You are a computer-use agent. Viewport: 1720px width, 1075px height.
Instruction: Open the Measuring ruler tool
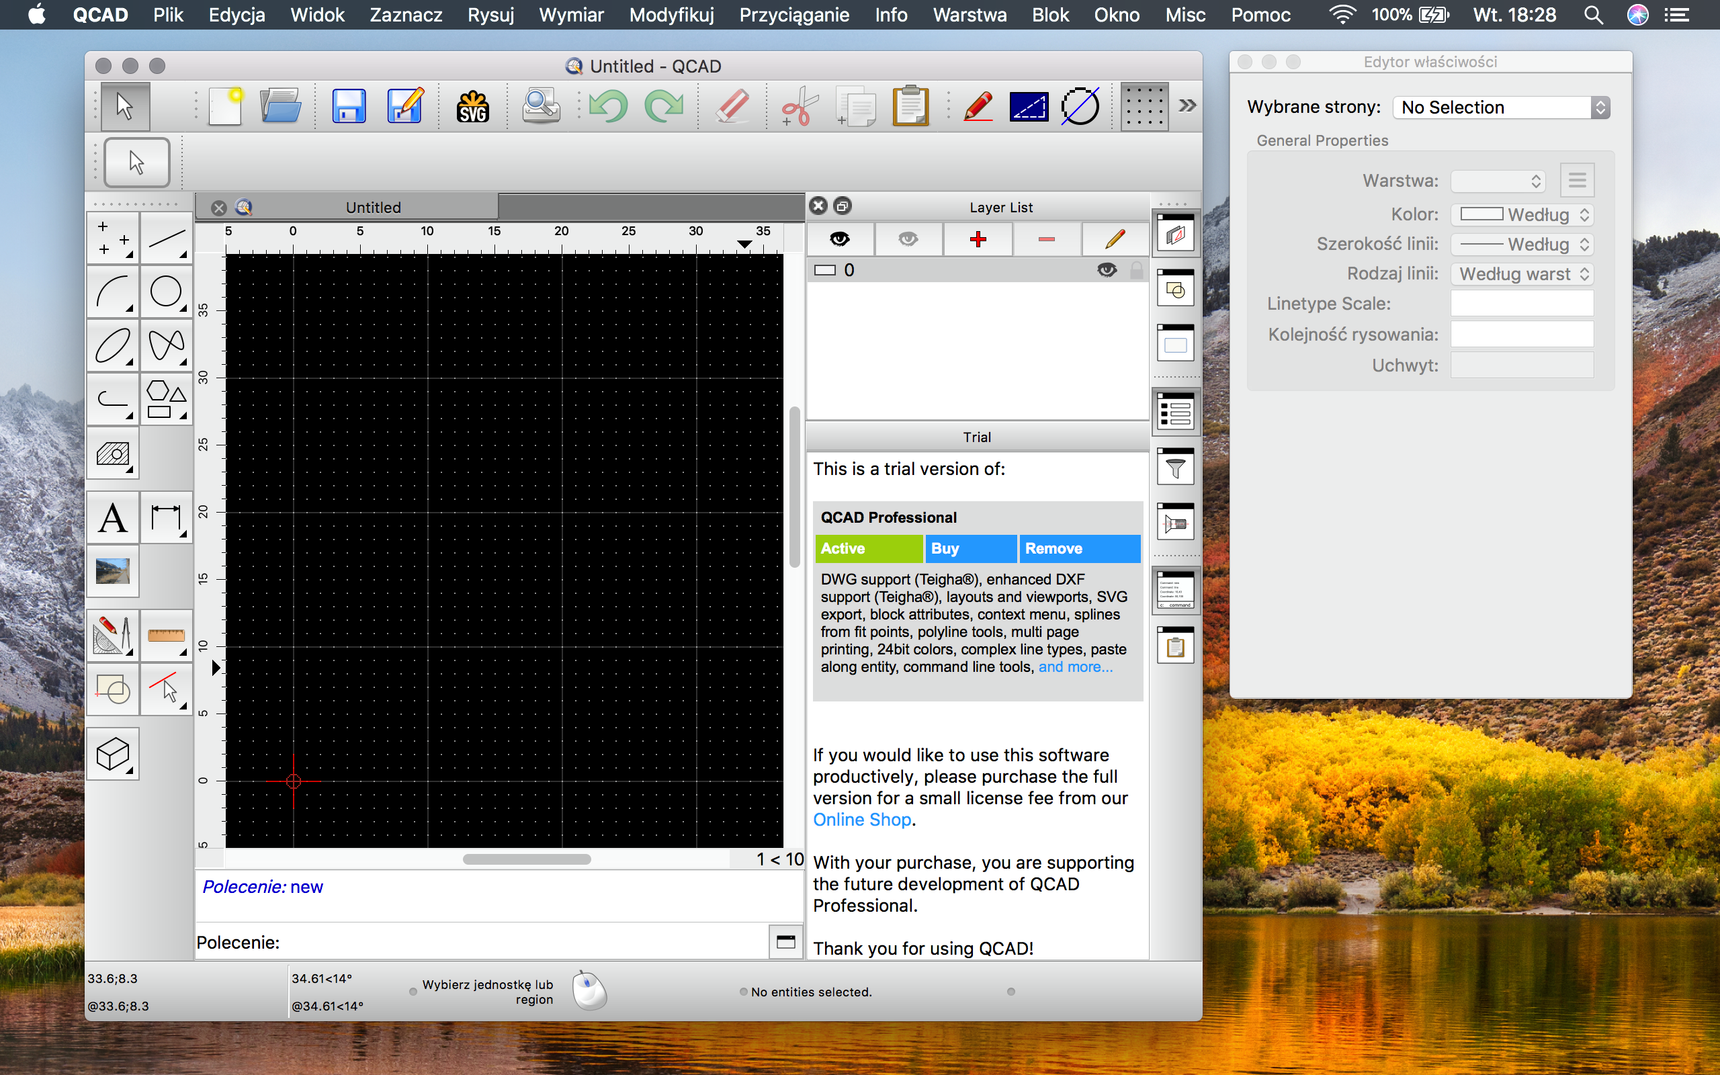tap(166, 636)
